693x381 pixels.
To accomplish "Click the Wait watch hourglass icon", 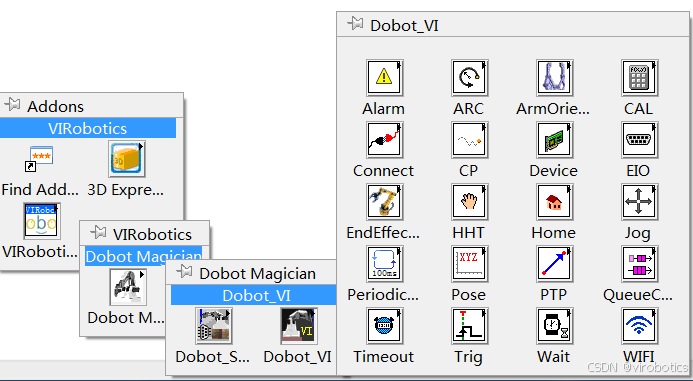I will [x=554, y=326].
